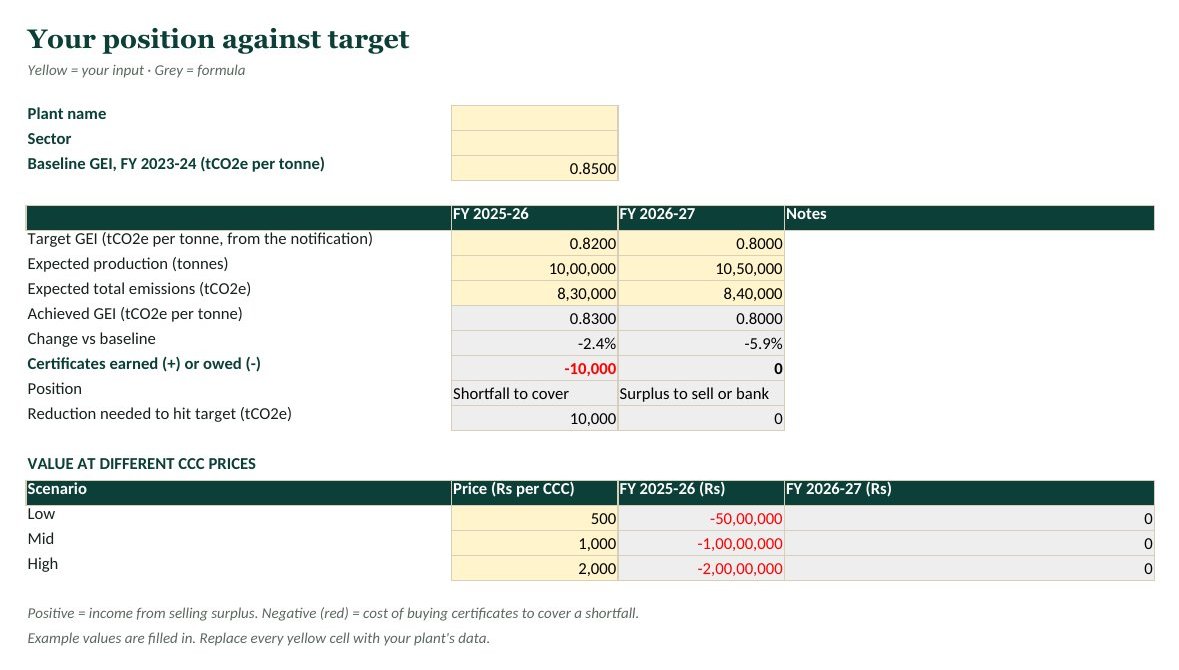Viewport: 1179px width, 670px height.
Task: Select the Mid scenario price 1,000
Action: tap(535, 543)
